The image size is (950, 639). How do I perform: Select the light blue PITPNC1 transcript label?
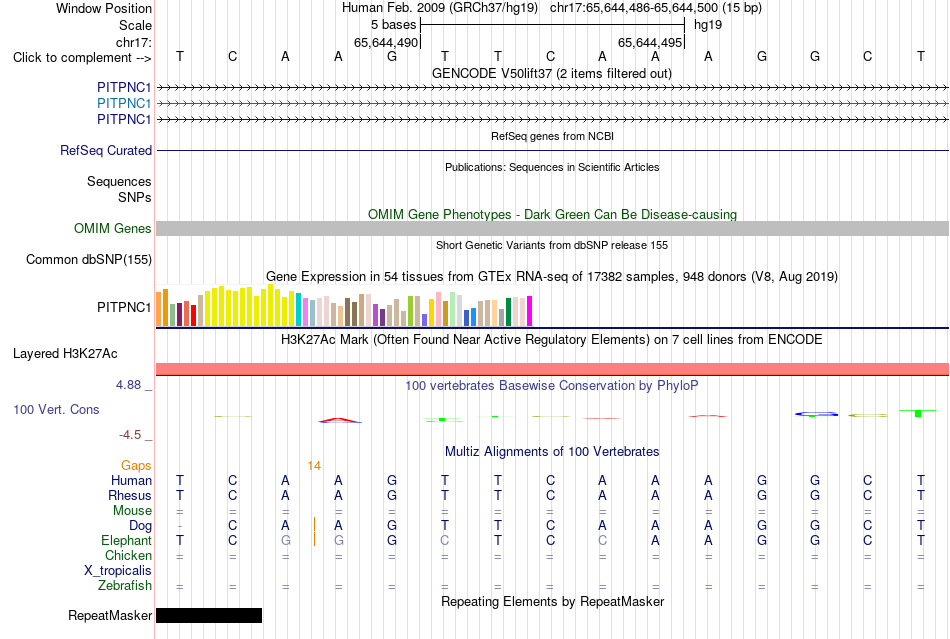(124, 104)
